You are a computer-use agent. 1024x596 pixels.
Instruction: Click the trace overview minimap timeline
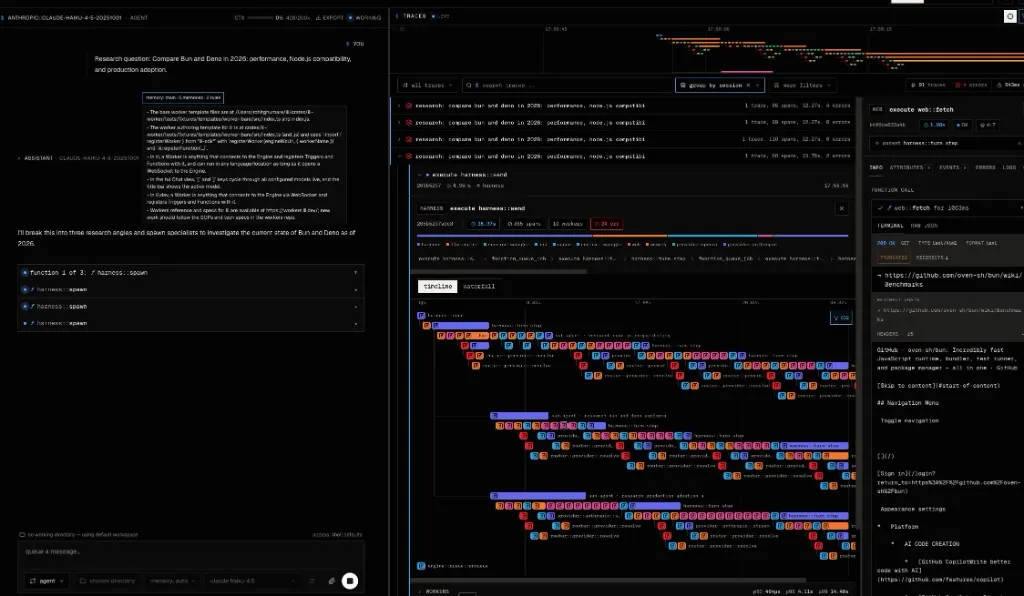click(709, 50)
